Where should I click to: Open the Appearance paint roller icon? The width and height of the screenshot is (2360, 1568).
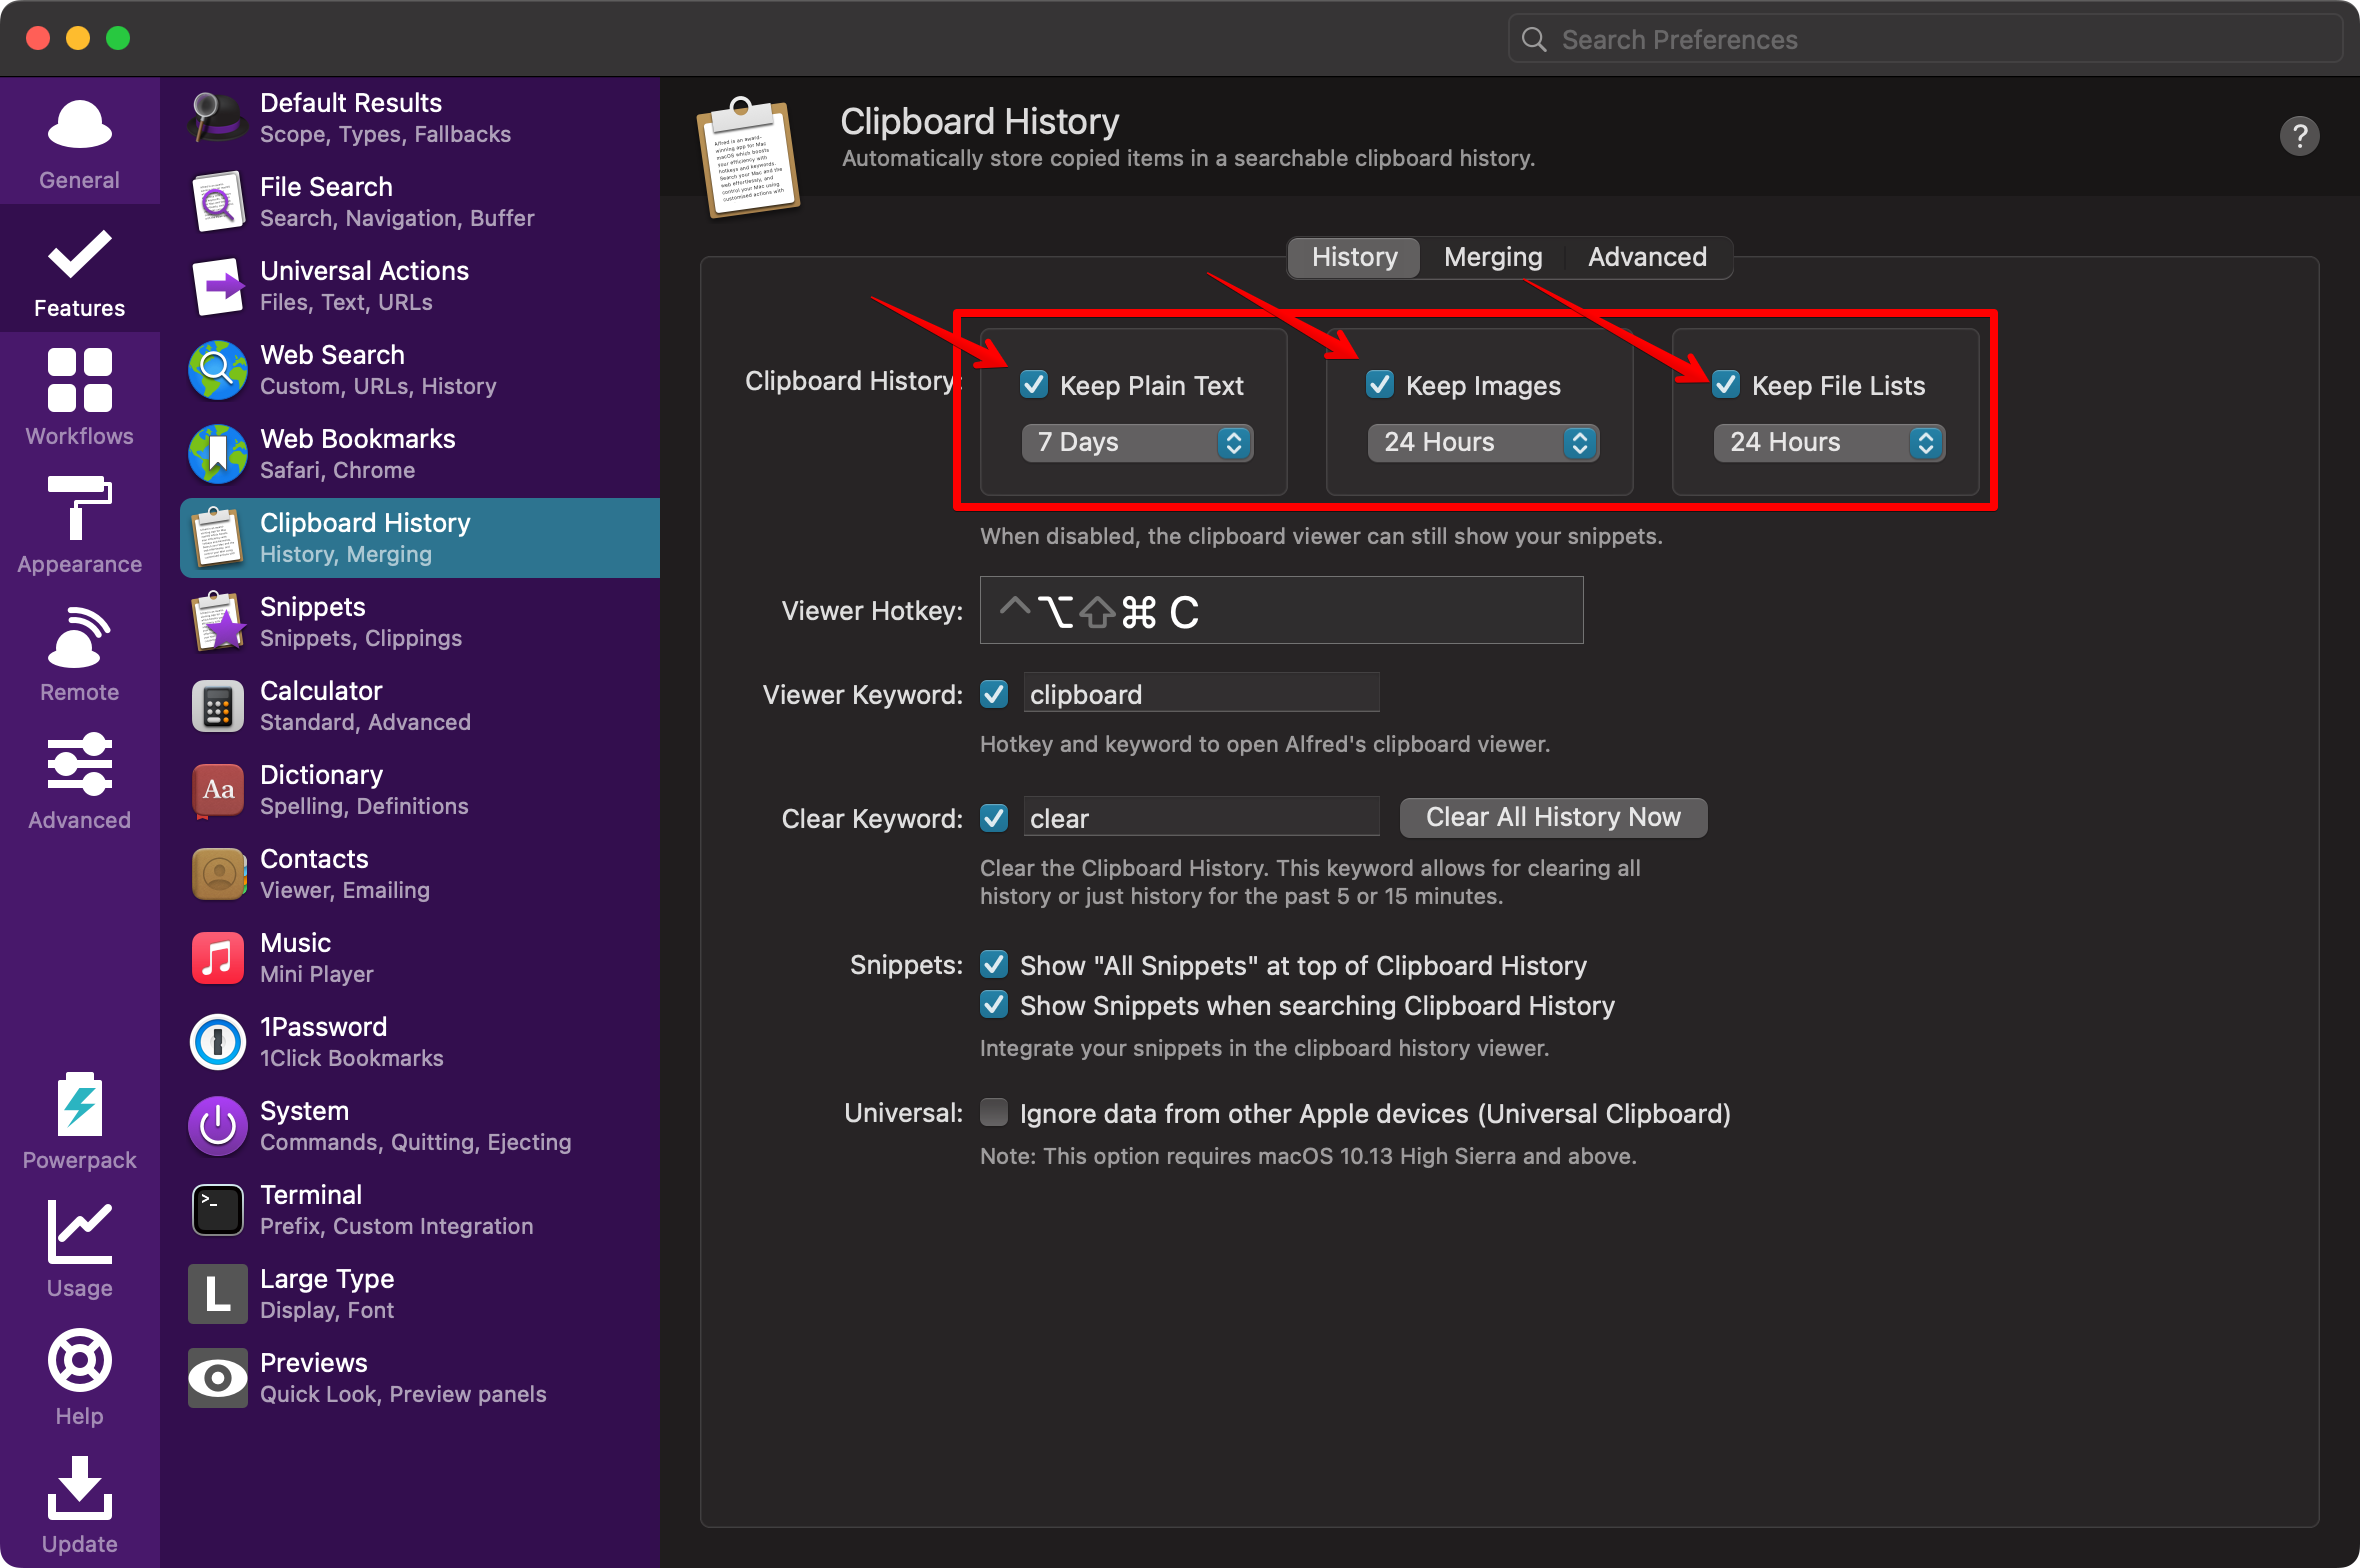[79, 508]
